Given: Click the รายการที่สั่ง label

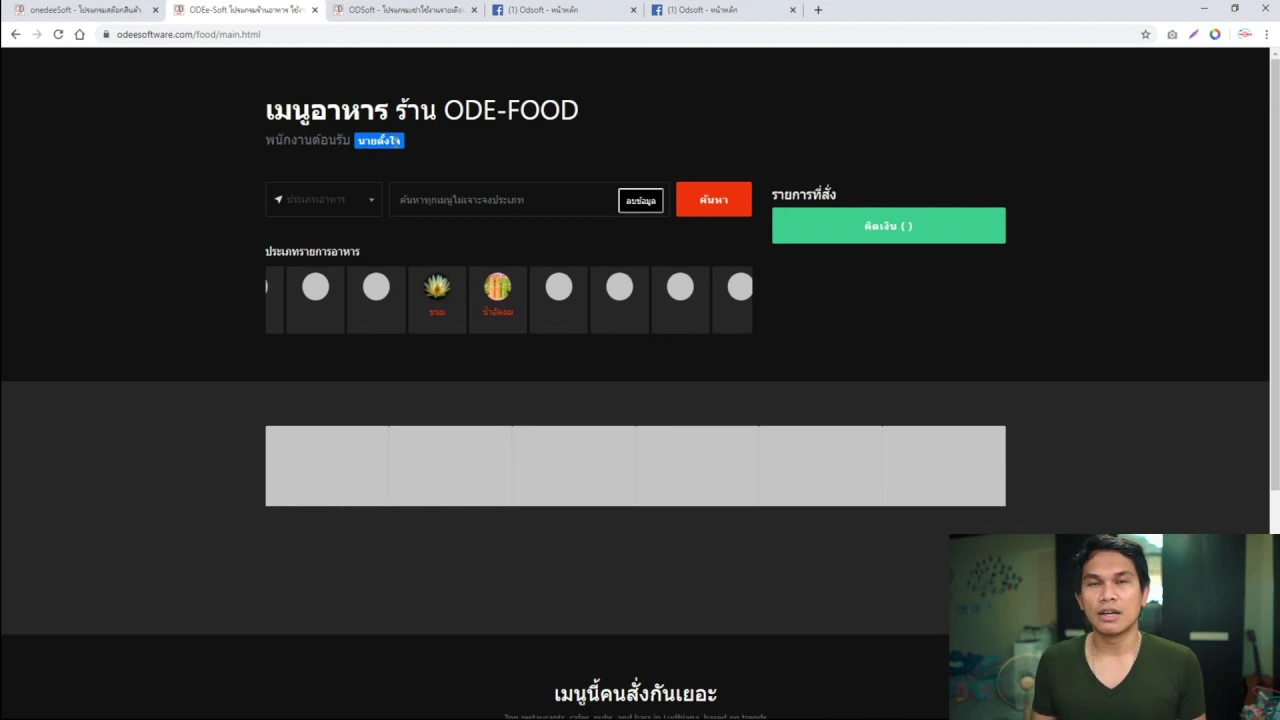Looking at the screenshot, I should coord(803,194).
